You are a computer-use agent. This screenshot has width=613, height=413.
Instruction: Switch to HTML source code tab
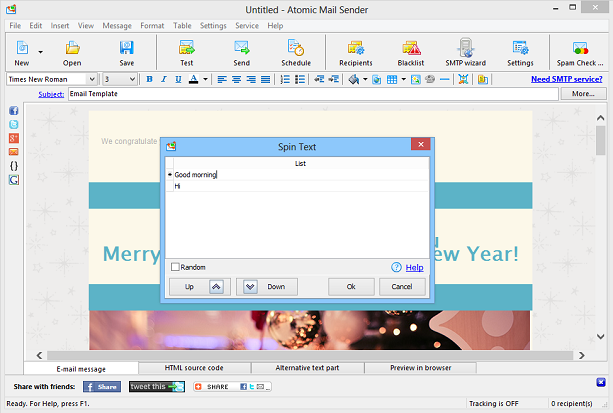pyautogui.click(x=194, y=368)
